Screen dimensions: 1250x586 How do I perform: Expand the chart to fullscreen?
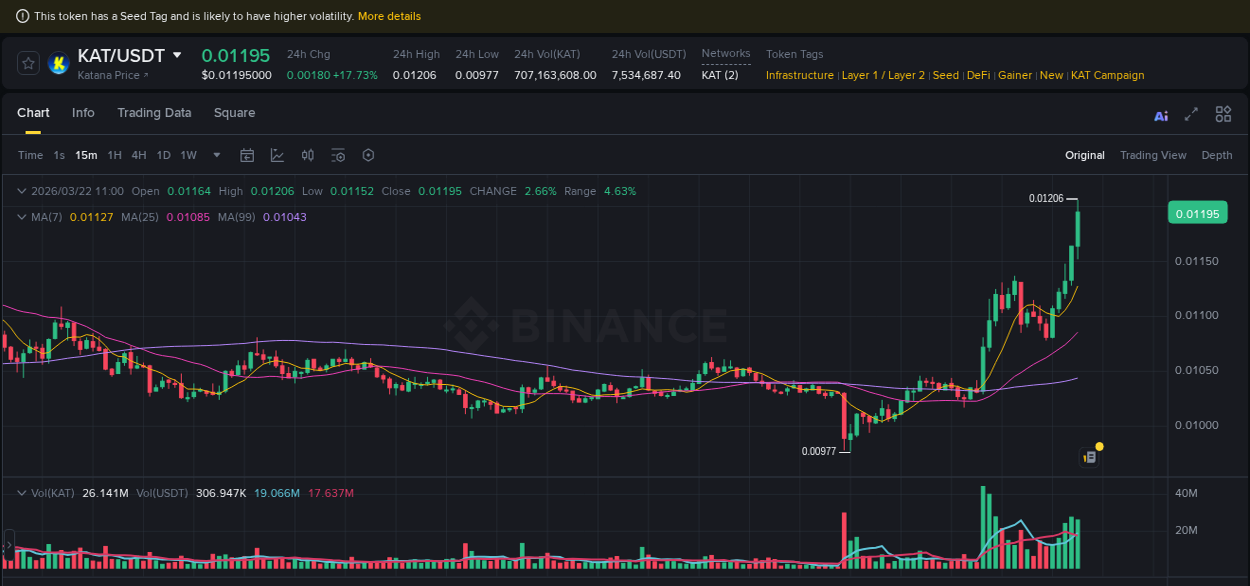1190,115
